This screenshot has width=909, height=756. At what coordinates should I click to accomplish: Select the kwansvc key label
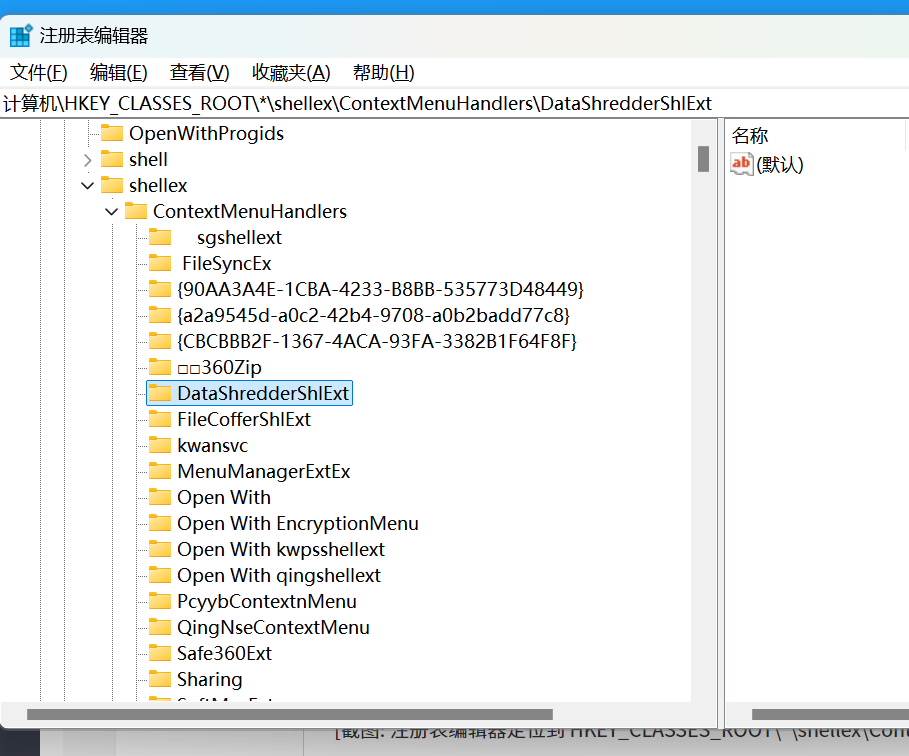pos(213,446)
